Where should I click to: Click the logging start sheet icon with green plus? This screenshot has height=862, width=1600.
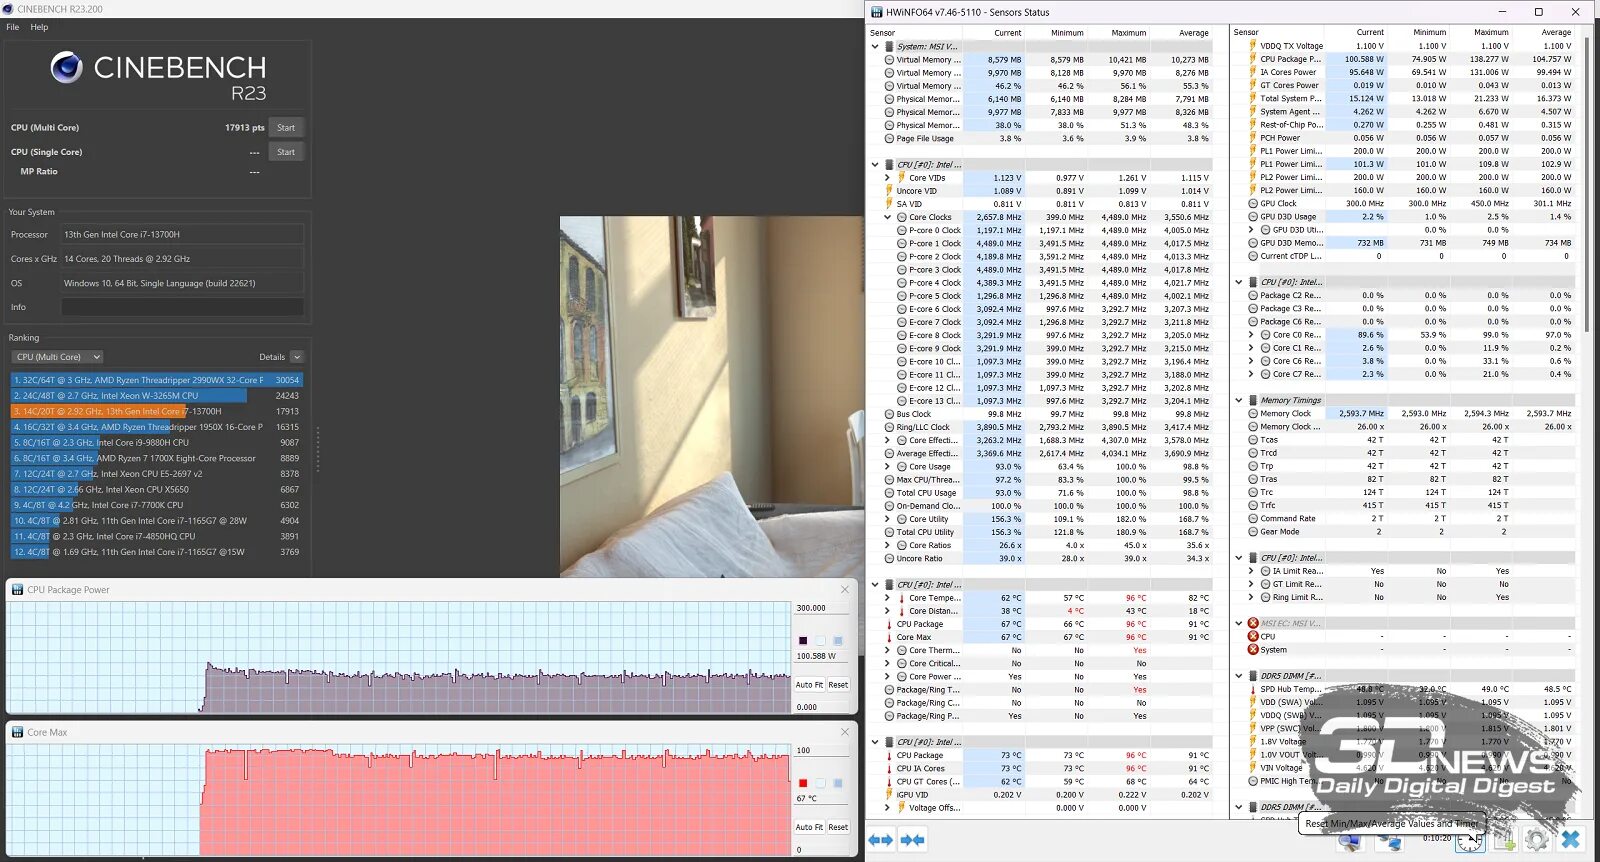1503,840
